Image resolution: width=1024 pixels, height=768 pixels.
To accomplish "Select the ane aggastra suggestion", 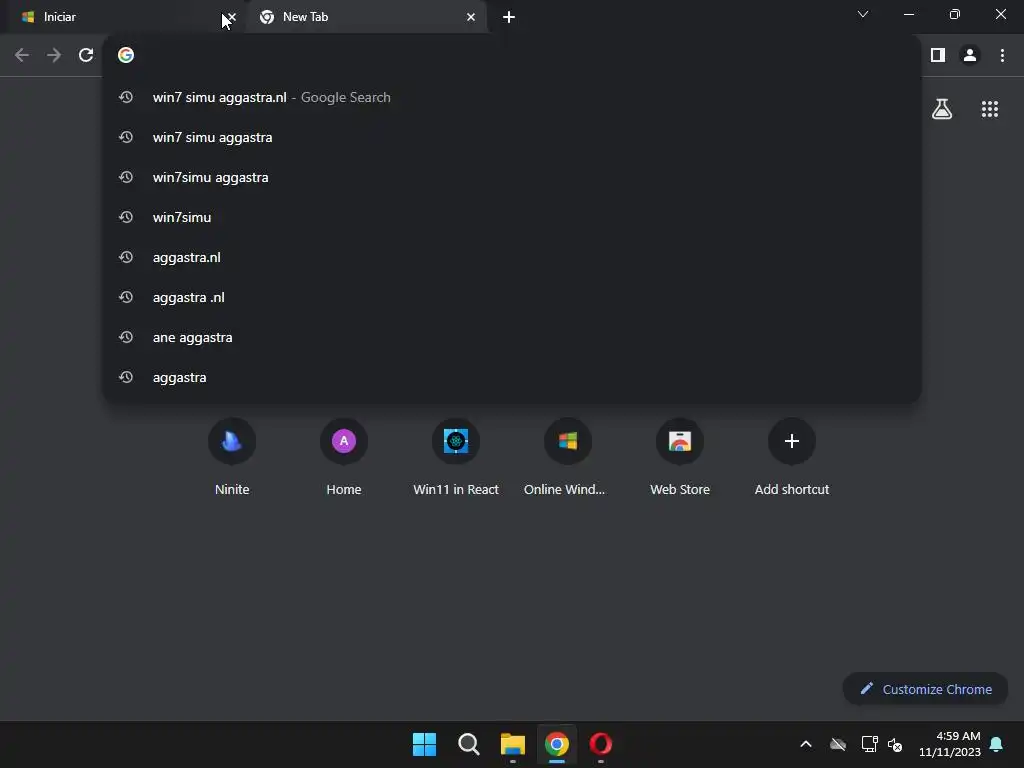I will point(512,338).
